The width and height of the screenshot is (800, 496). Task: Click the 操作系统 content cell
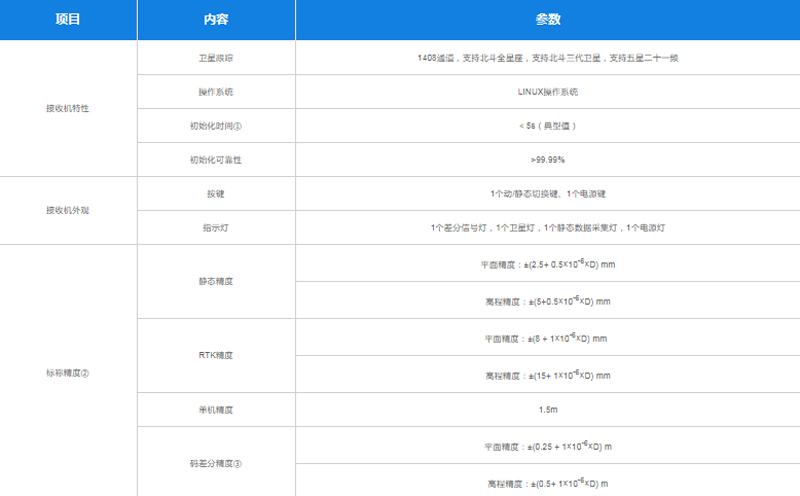click(x=216, y=92)
